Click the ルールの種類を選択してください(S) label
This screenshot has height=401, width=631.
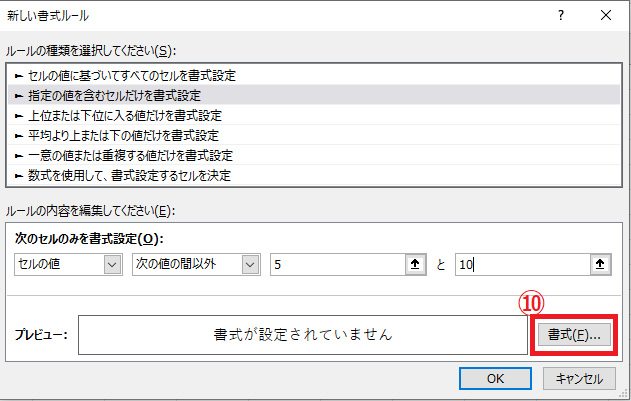coord(91,51)
